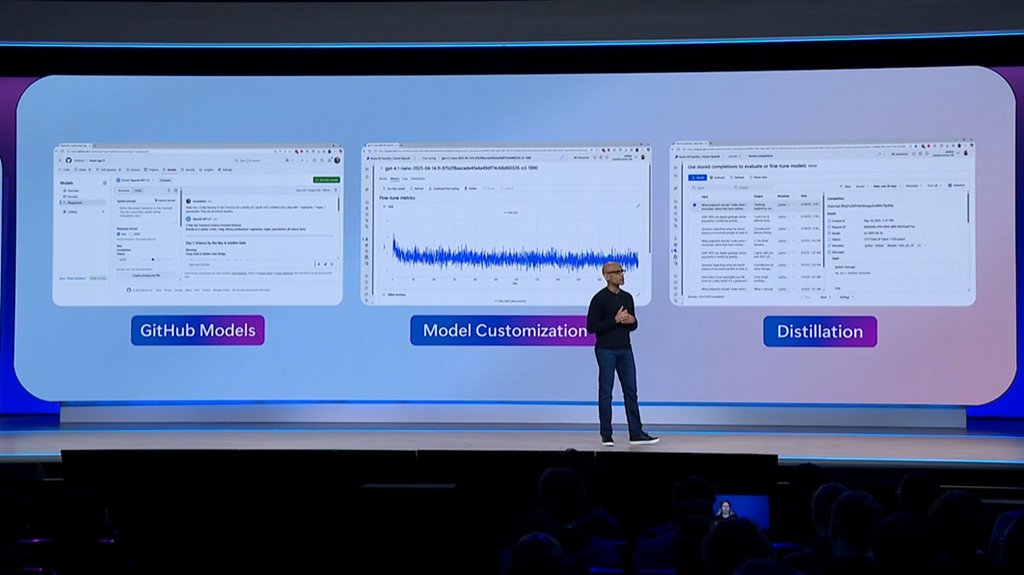Image resolution: width=1024 pixels, height=575 pixels.
Task: Click the System prompt text area
Action: click(146, 215)
